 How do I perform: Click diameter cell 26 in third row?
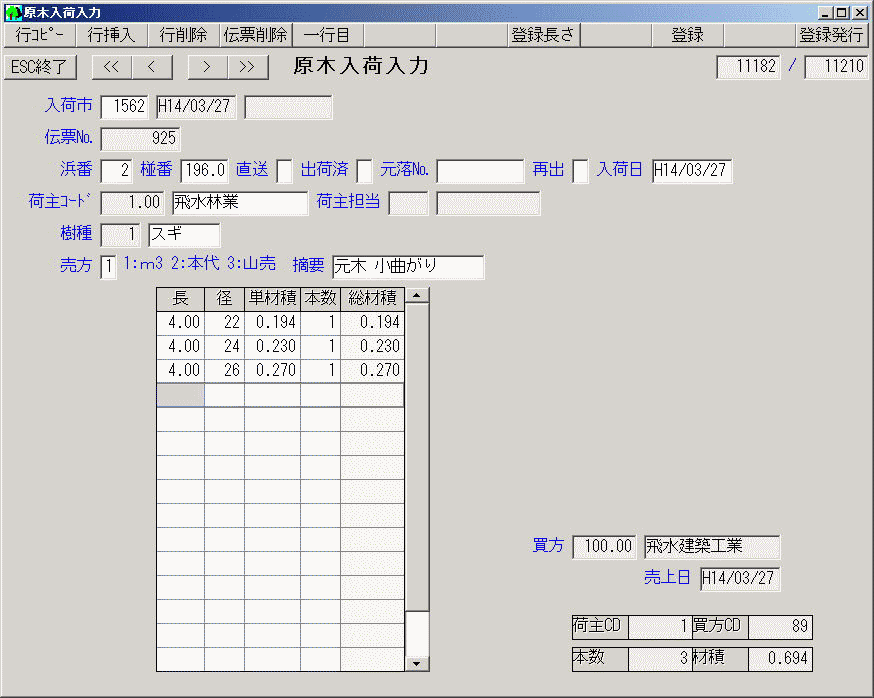224,371
